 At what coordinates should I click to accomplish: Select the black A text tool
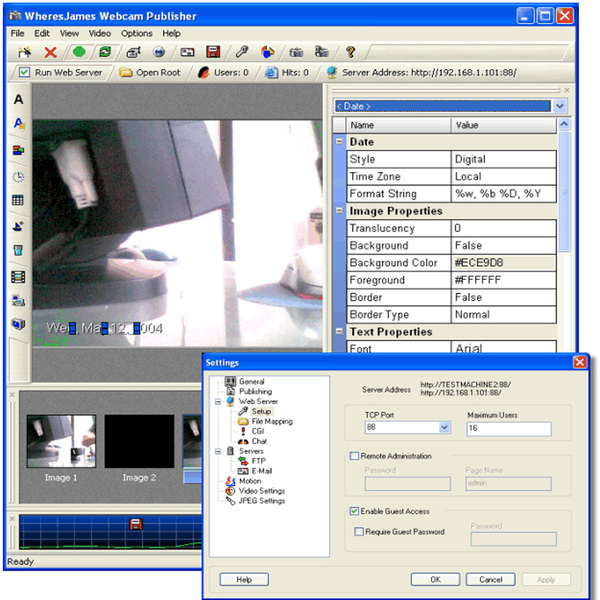point(18,99)
